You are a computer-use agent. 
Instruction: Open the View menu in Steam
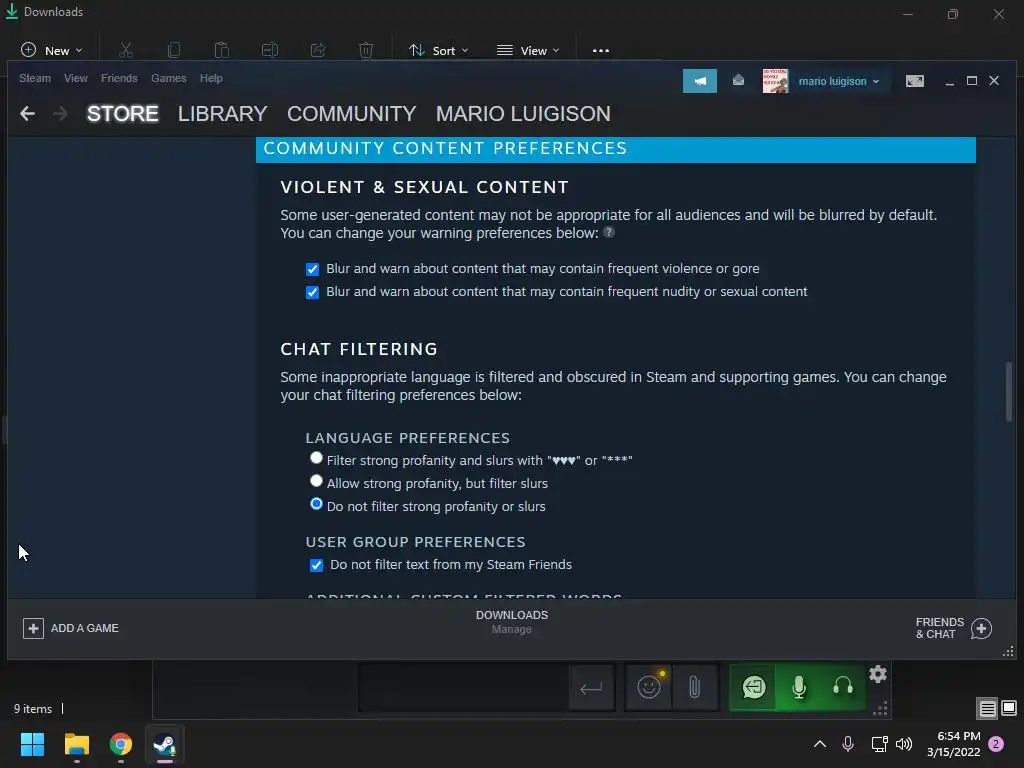76,78
